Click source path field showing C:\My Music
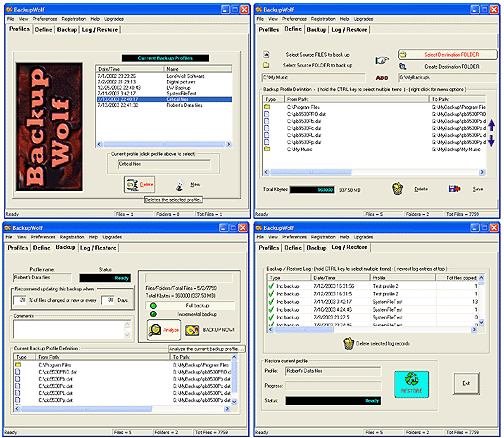Image resolution: width=504 pixels, height=438 pixels. pyautogui.click(x=314, y=78)
